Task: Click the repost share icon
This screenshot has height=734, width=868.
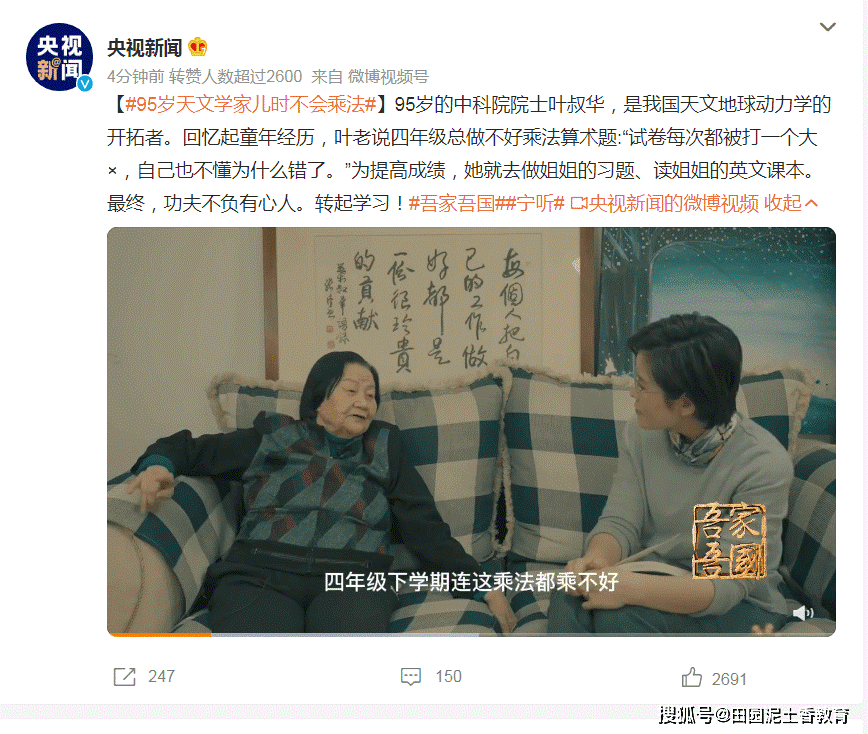Action: [x=125, y=676]
